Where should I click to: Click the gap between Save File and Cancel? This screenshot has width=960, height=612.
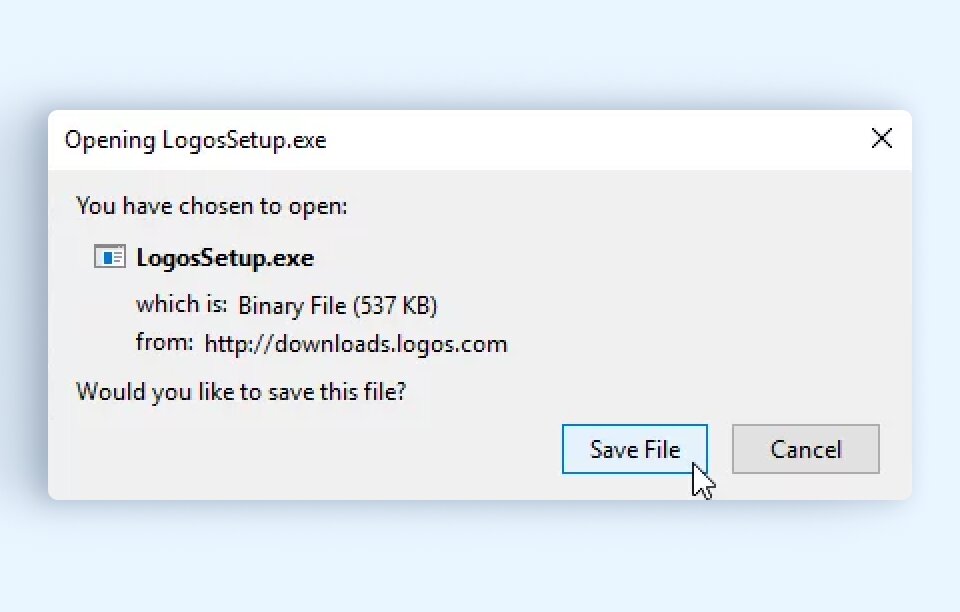point(720,449)
